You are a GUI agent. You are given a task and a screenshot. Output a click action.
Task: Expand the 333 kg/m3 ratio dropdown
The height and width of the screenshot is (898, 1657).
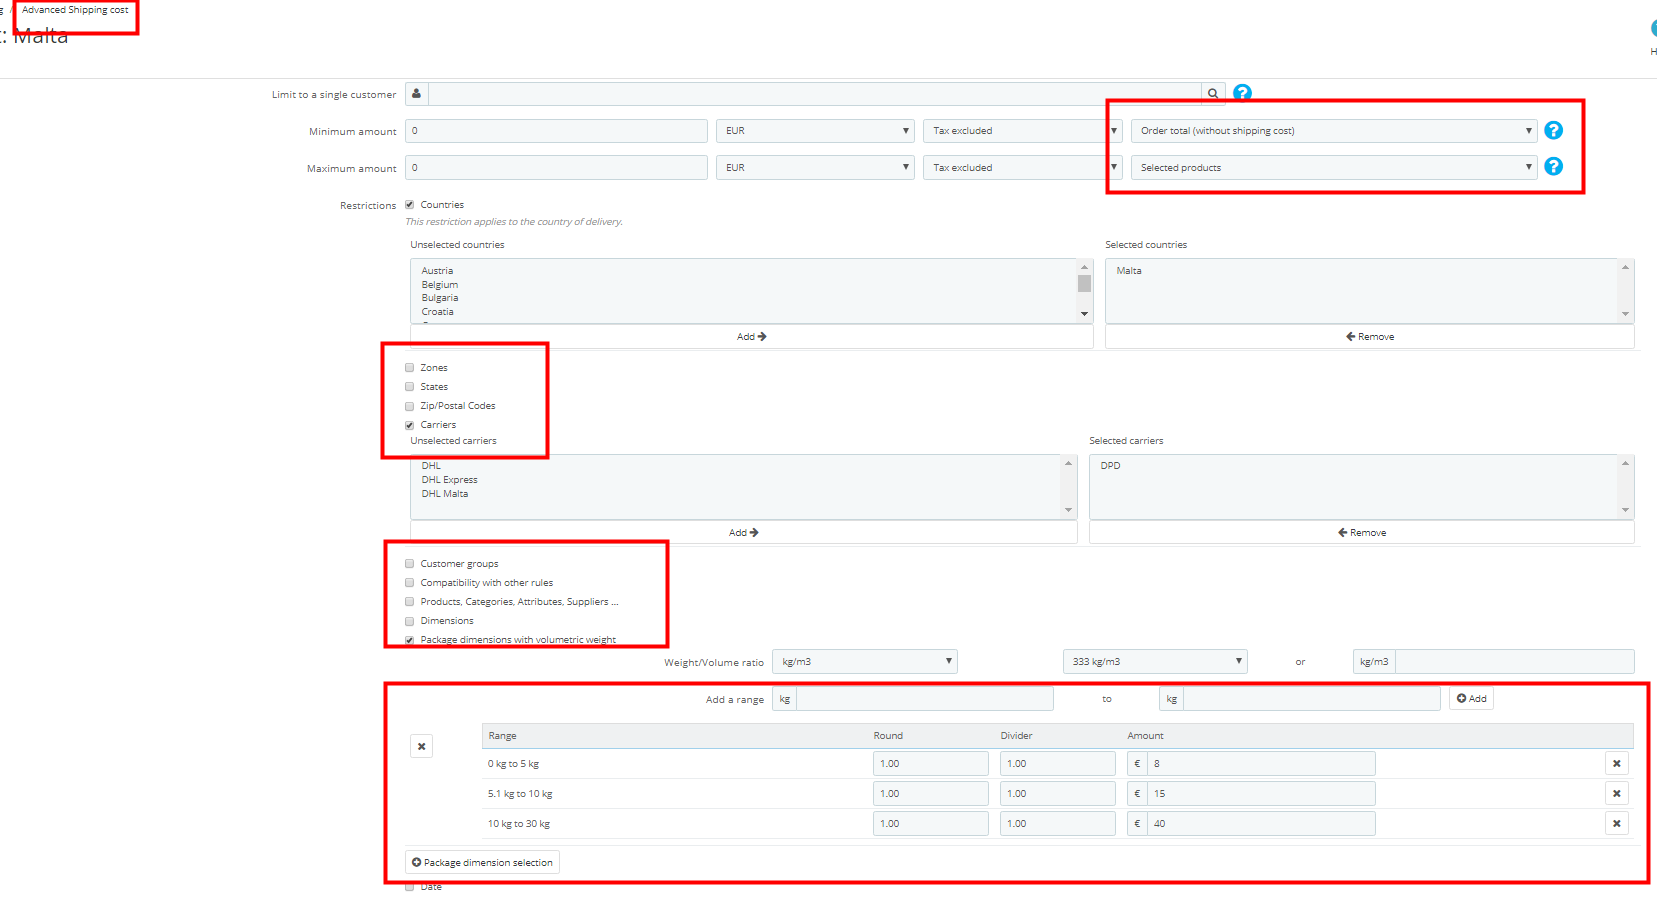click(x=1155, y=661)
